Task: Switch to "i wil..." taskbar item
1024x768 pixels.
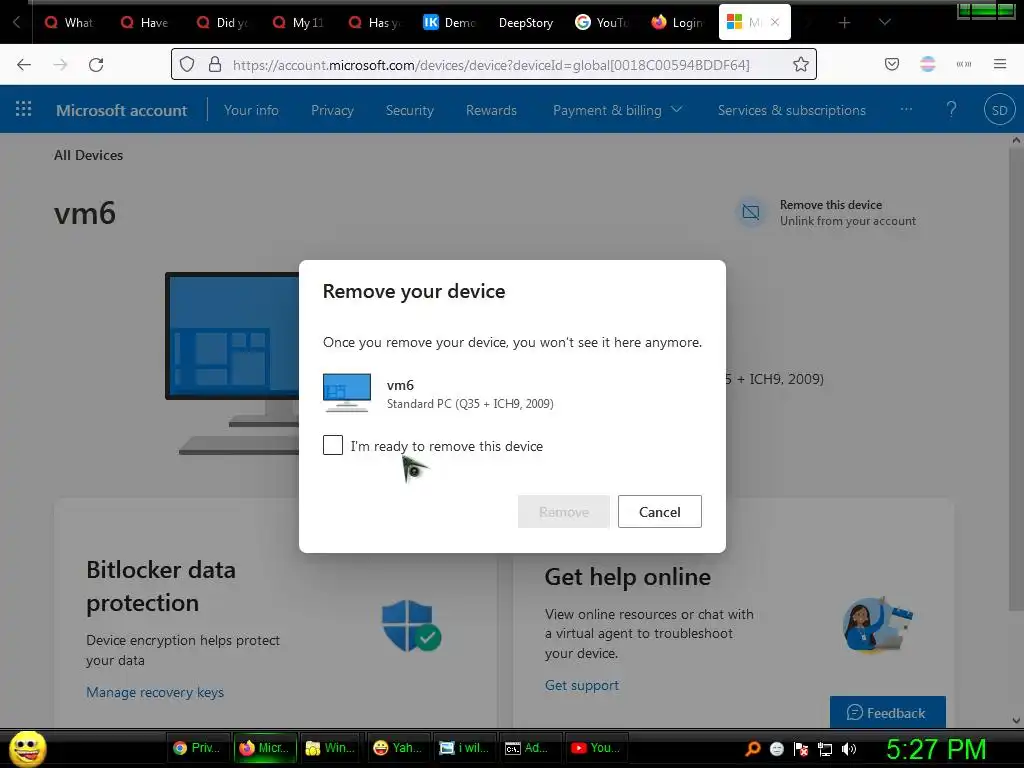Action: click(464, 748)
